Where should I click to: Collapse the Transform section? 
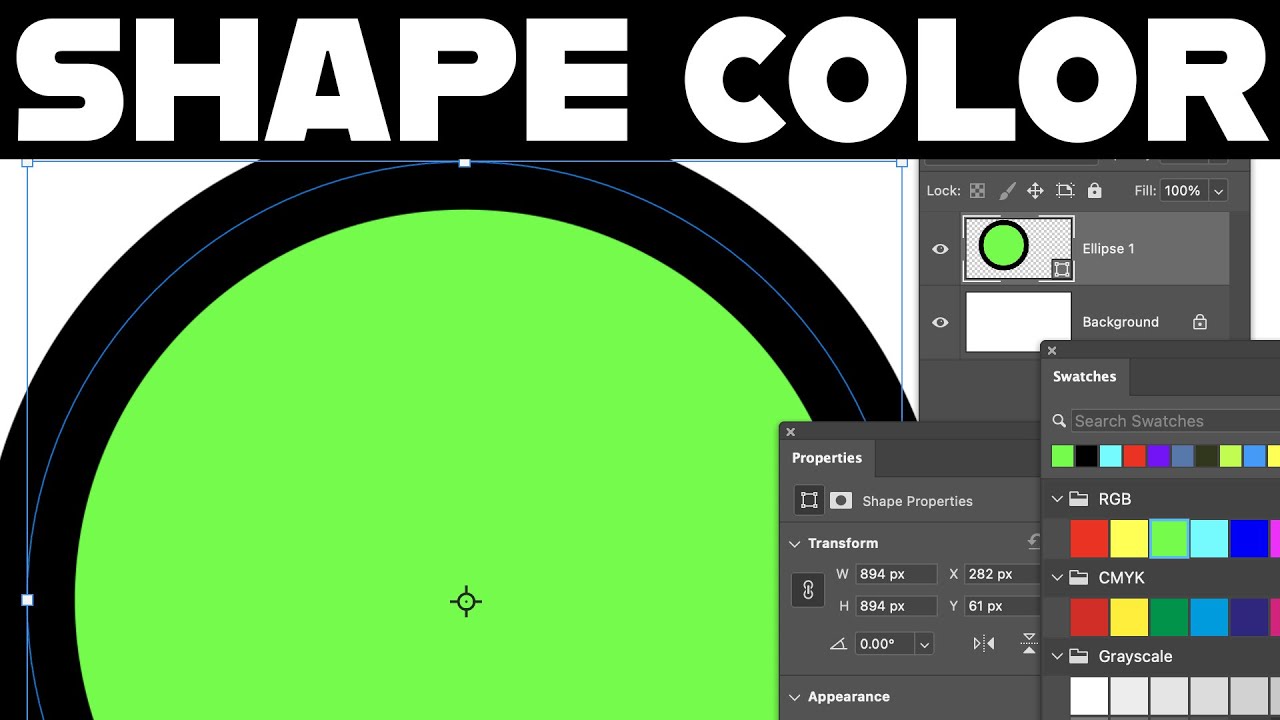tap(795, 543)
